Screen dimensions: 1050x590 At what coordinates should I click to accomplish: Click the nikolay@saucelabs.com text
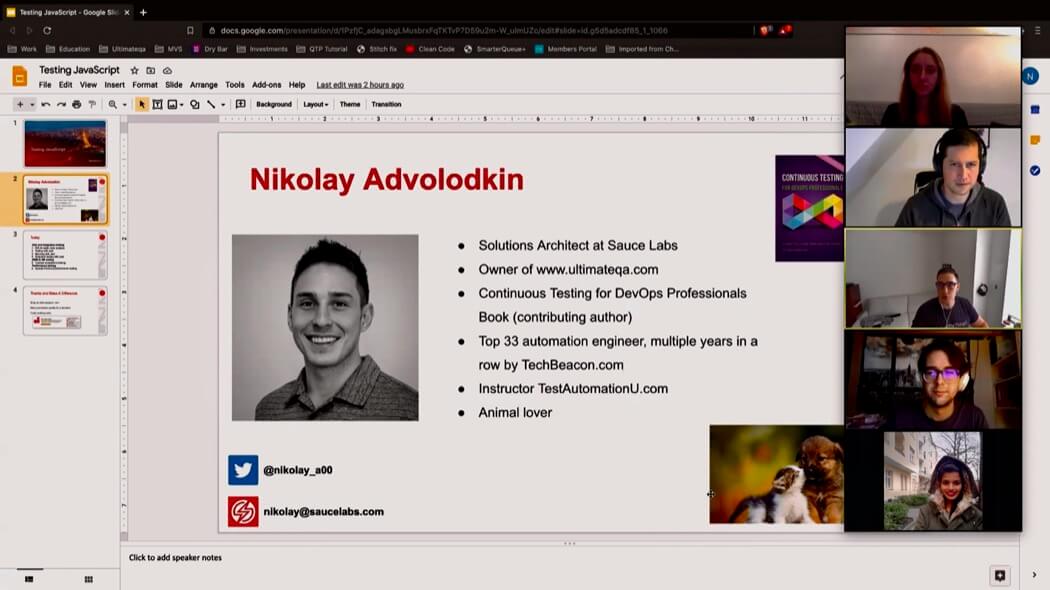click(323, 512)
